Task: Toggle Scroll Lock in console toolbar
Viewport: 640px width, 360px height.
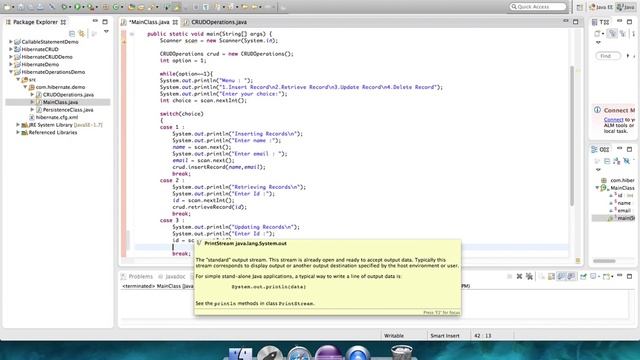Action: 551,276
